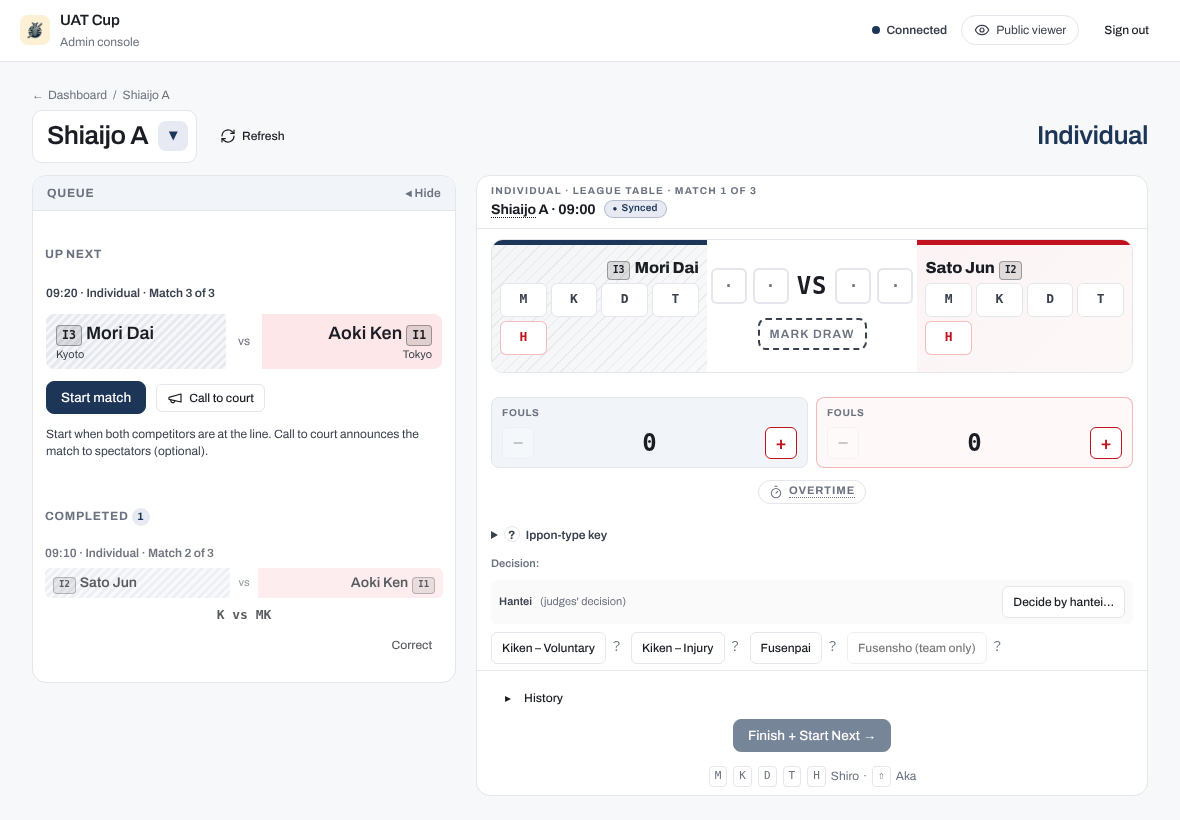Click the Completed count badge 1
Image resolution: width=1180 pixels, height=820 pixels.
(140, 517)
